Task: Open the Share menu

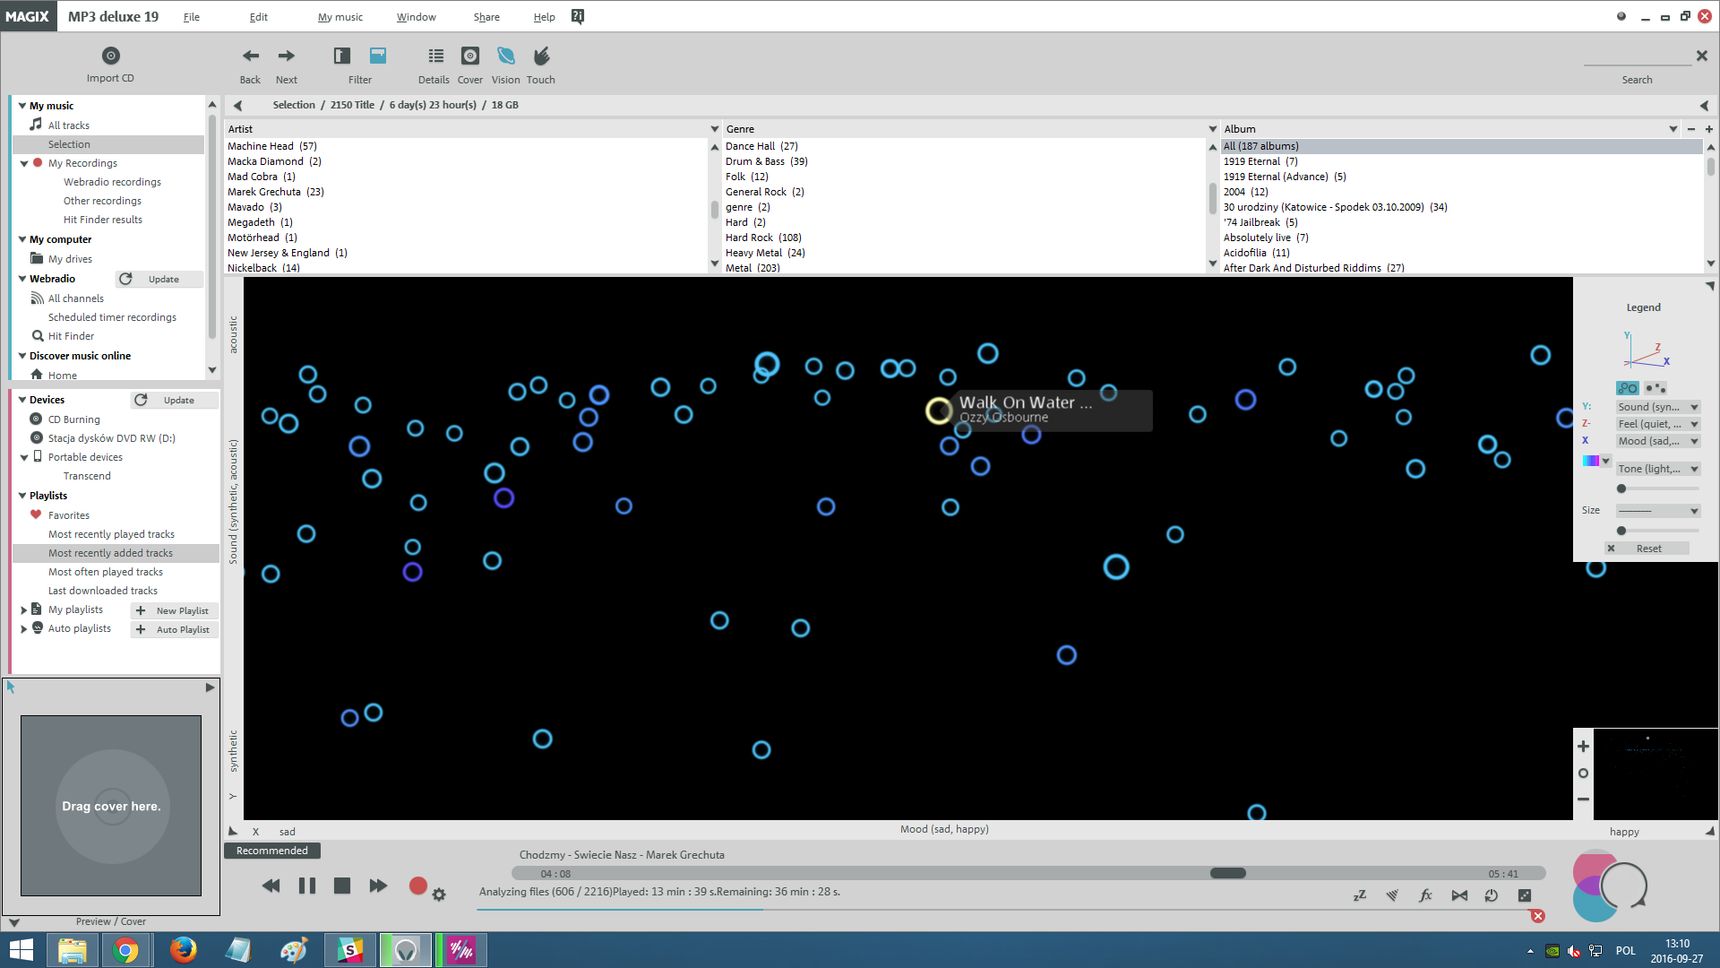Action: click(x=487, y=17)
